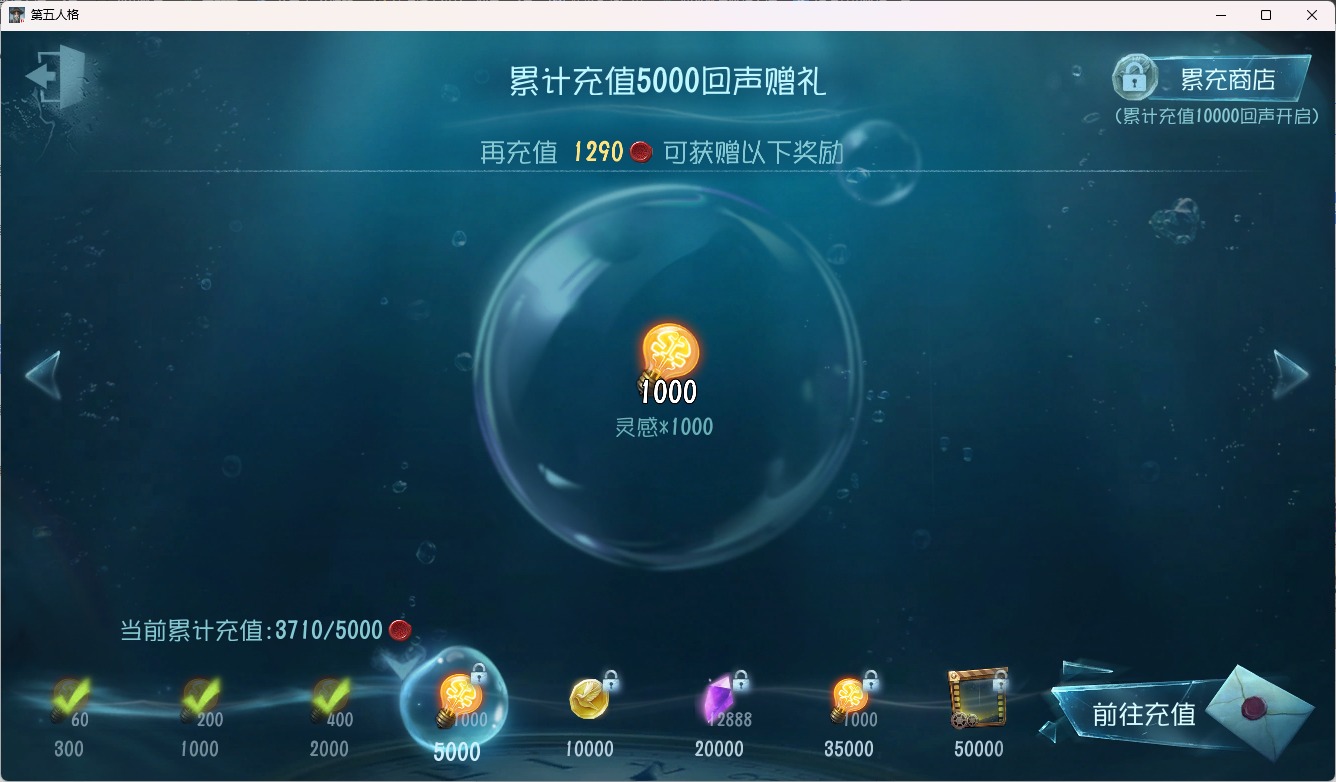The width and height of the screenshot is (1336, 782).
Task: Click the 50000 tier number label
Action: [978, 749]
